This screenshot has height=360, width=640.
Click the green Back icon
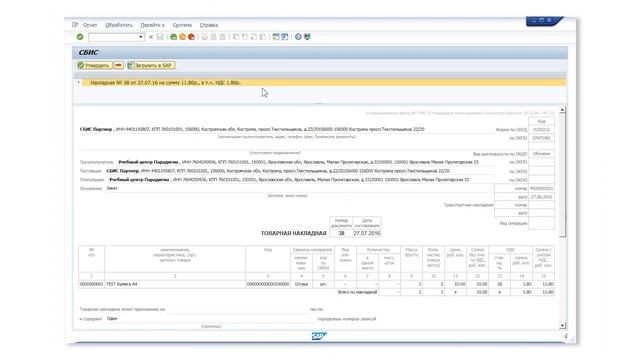click(x=173, y=37)
